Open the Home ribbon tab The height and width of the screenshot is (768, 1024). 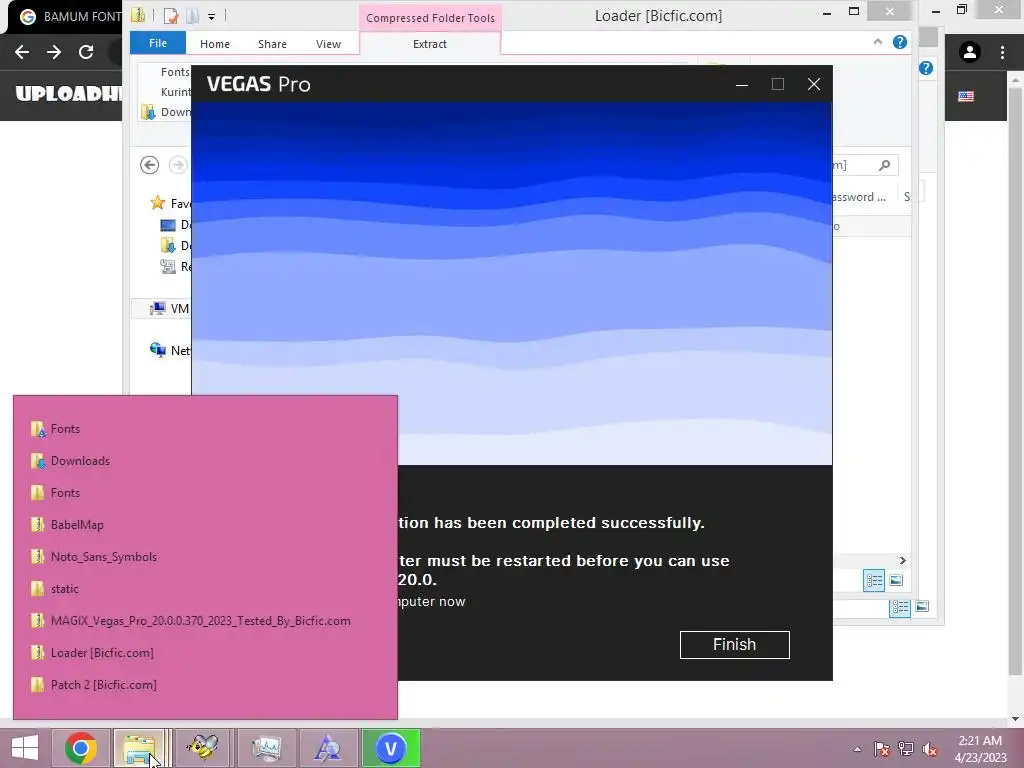point(215,44)
